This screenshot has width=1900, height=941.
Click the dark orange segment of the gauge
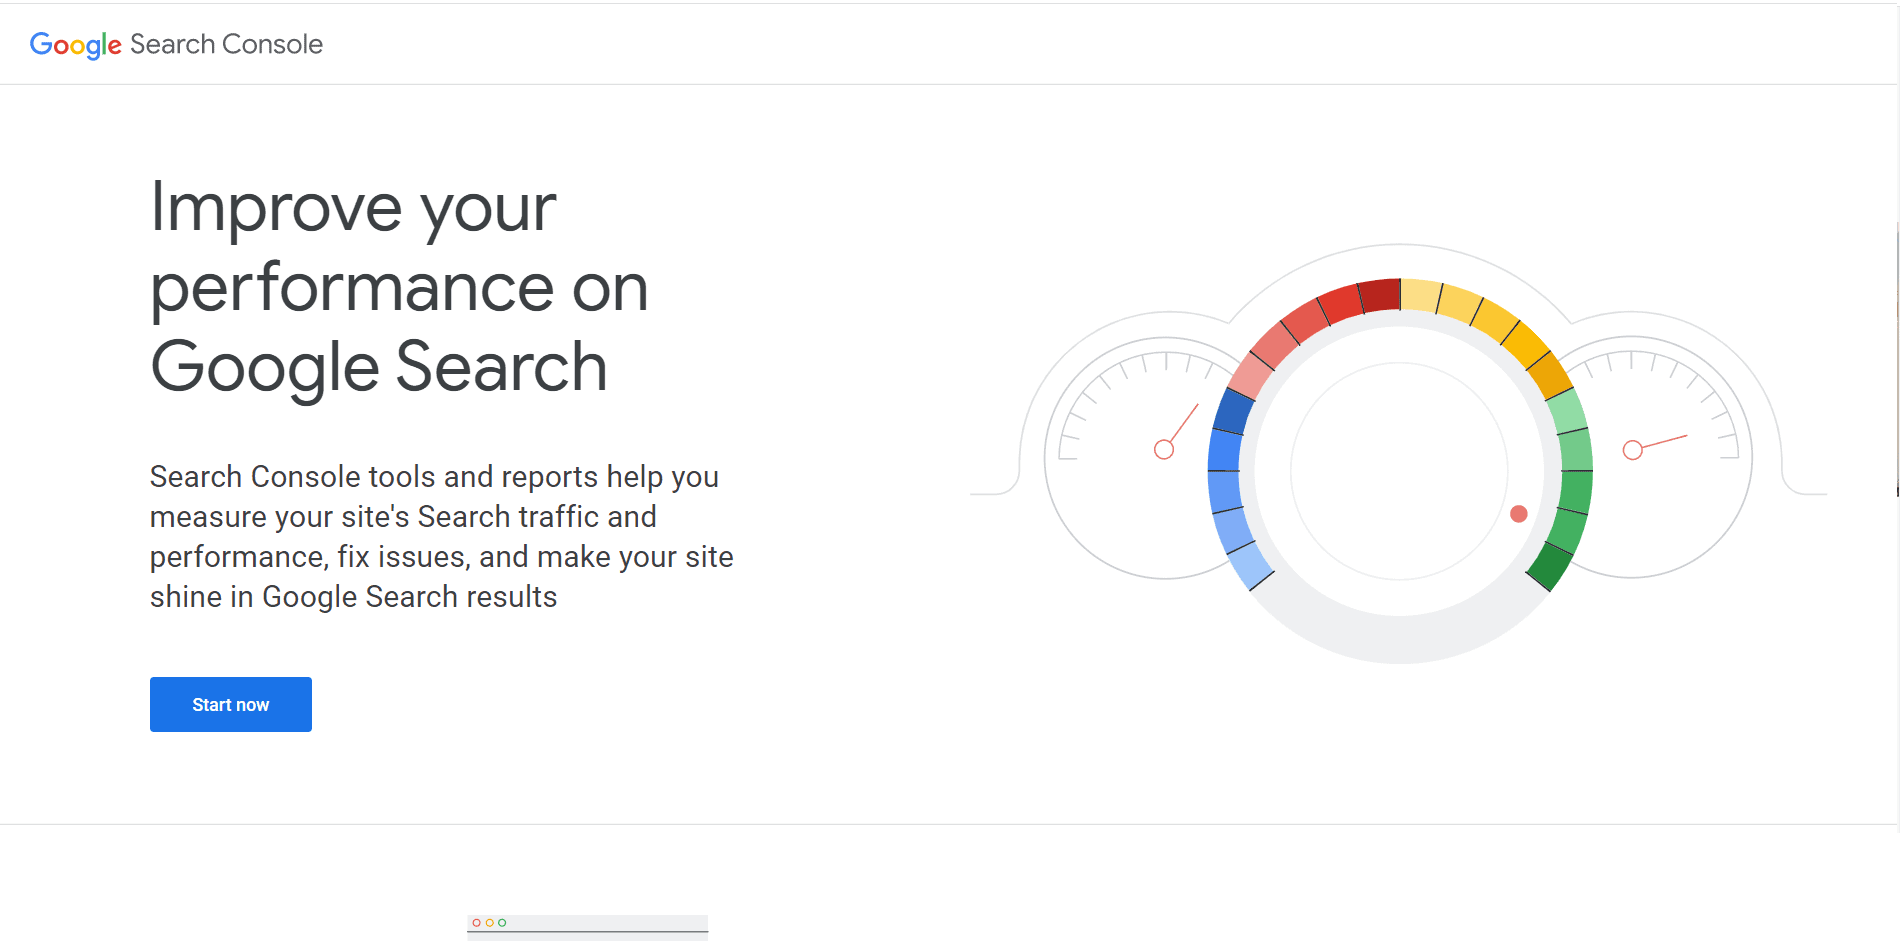[x=1549, y=376]
